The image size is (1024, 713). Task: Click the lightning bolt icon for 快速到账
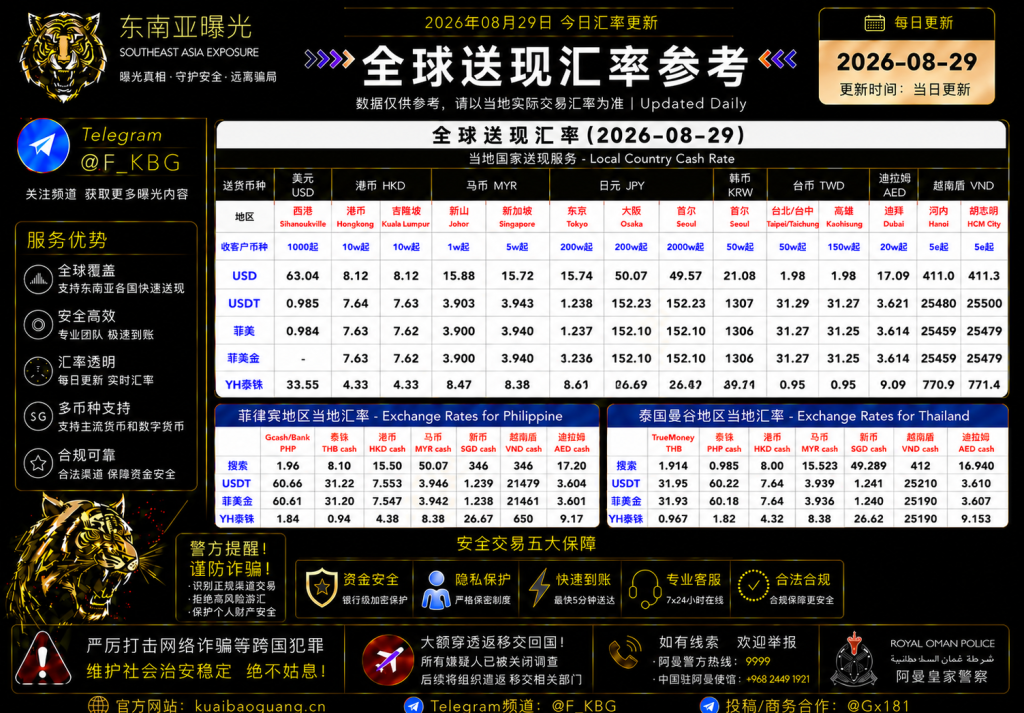pos(539,588)
